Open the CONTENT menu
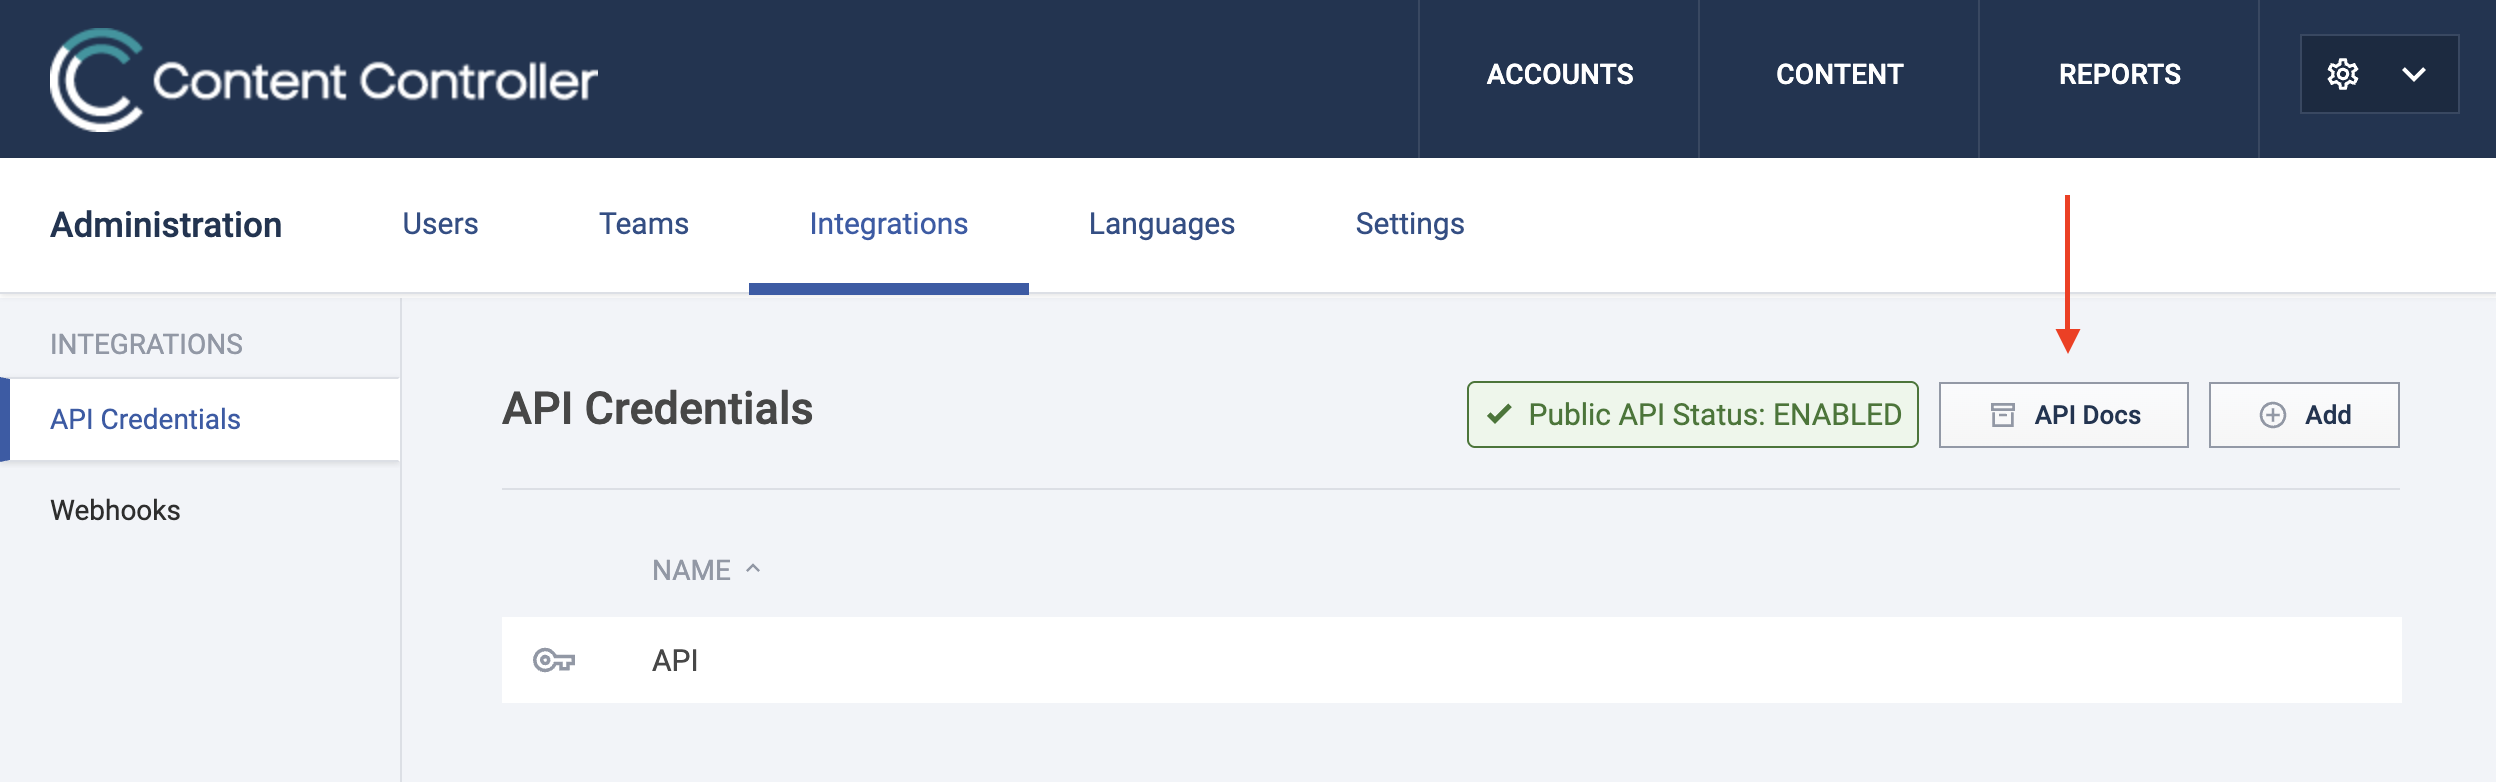The image size is (2496, 782). tap(1839, 74)
